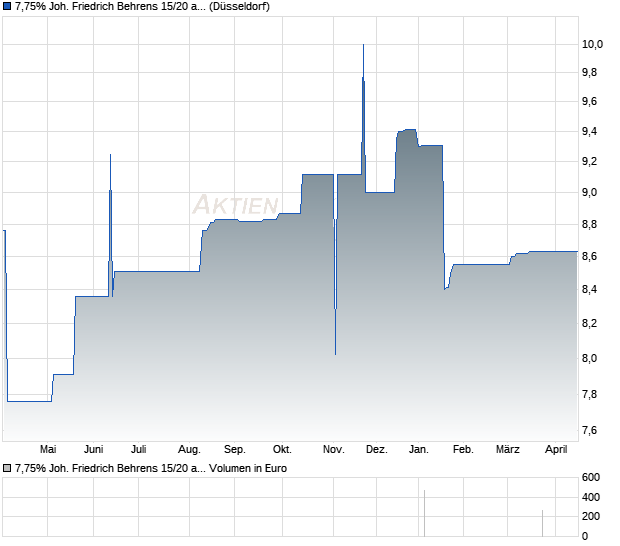620x546 pixels.
Task: Click the '8,8' price axis value
Action: 589,225
